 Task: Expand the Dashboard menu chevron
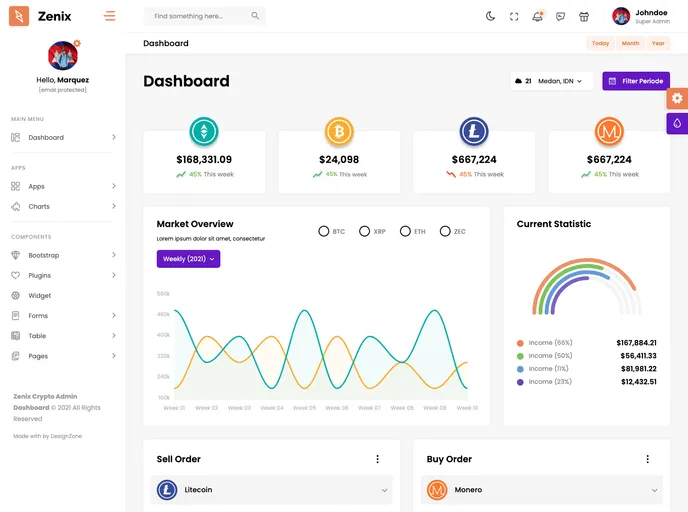tap(114, 137)
